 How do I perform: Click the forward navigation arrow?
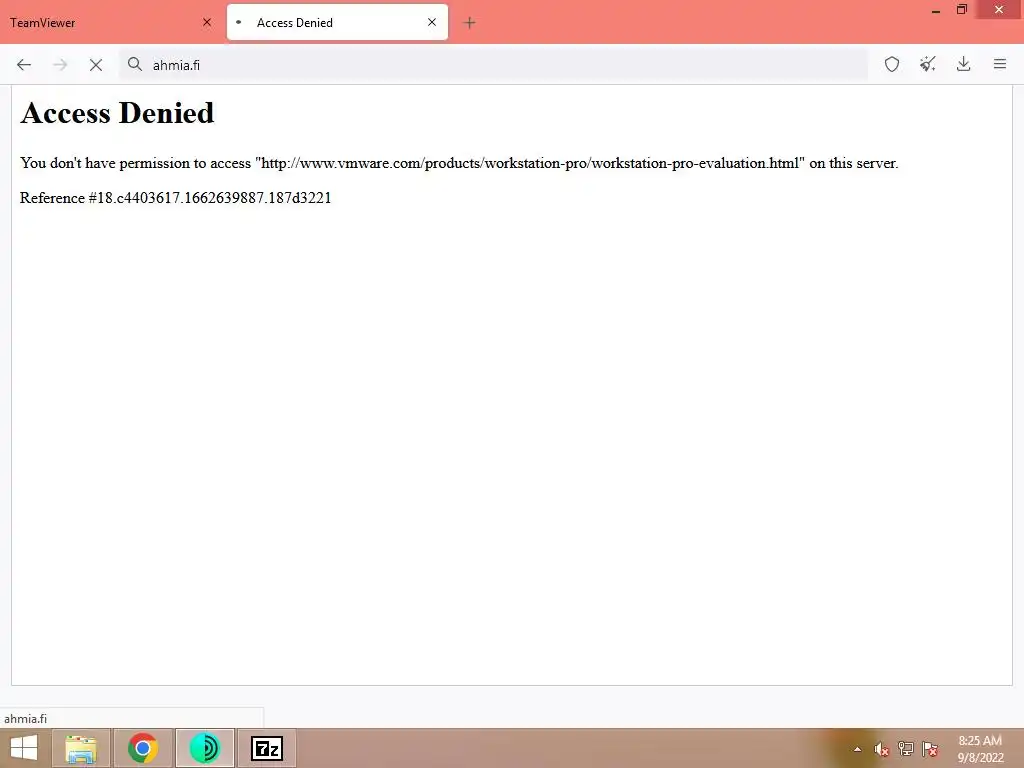[x=60, y=65]
